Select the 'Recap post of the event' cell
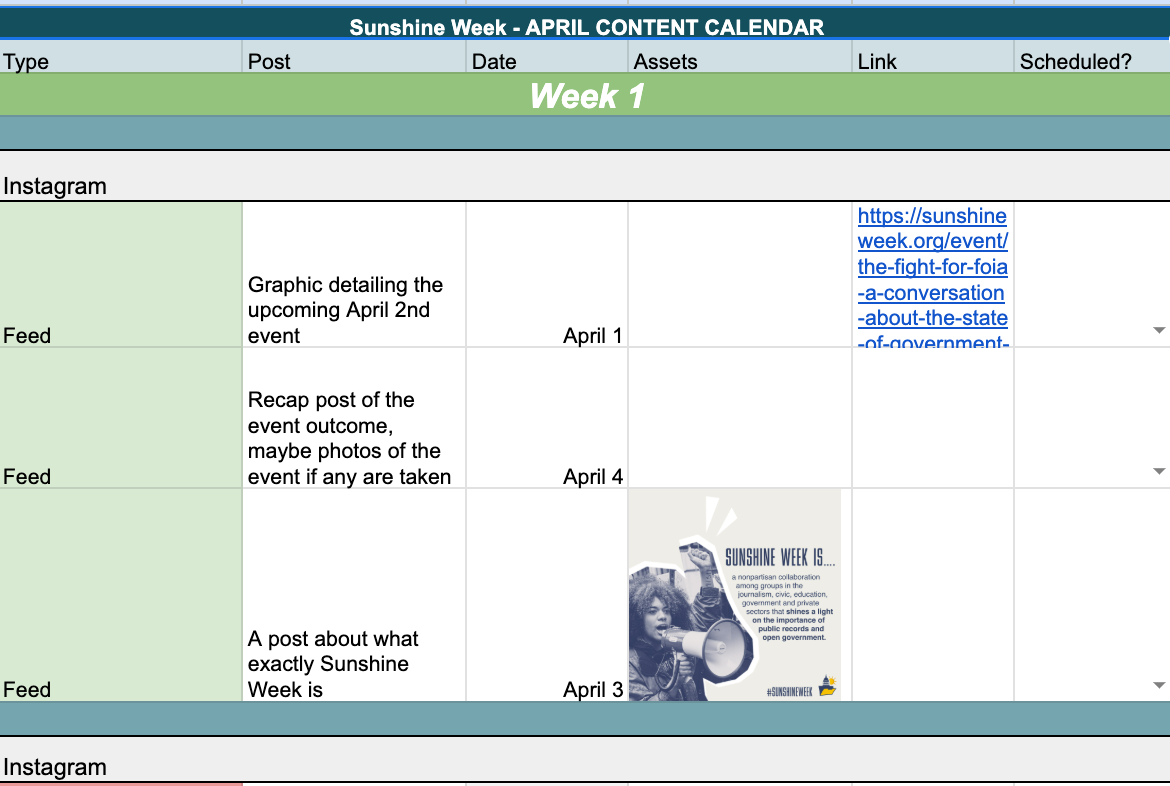 tap(354, 418)
